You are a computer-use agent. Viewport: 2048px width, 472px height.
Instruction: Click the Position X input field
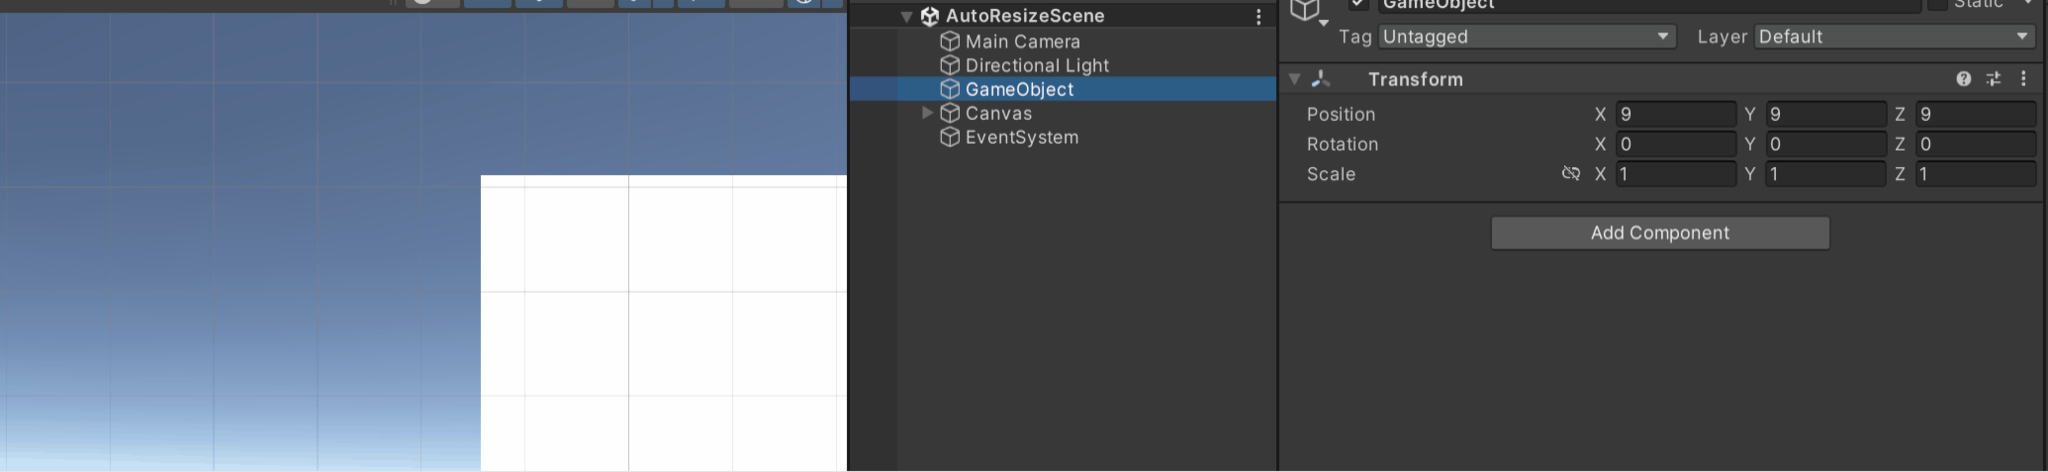(1676, 114)
